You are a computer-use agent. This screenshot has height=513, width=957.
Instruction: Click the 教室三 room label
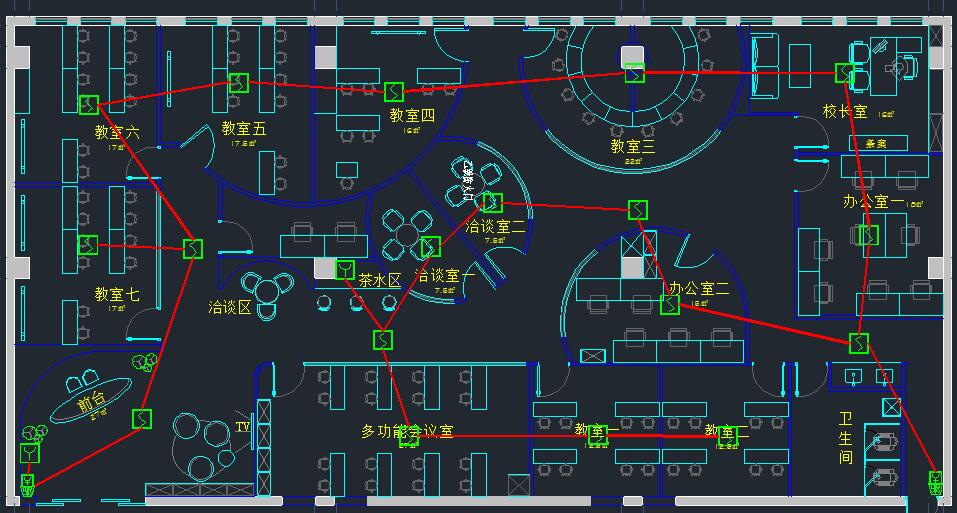[633, 146]
